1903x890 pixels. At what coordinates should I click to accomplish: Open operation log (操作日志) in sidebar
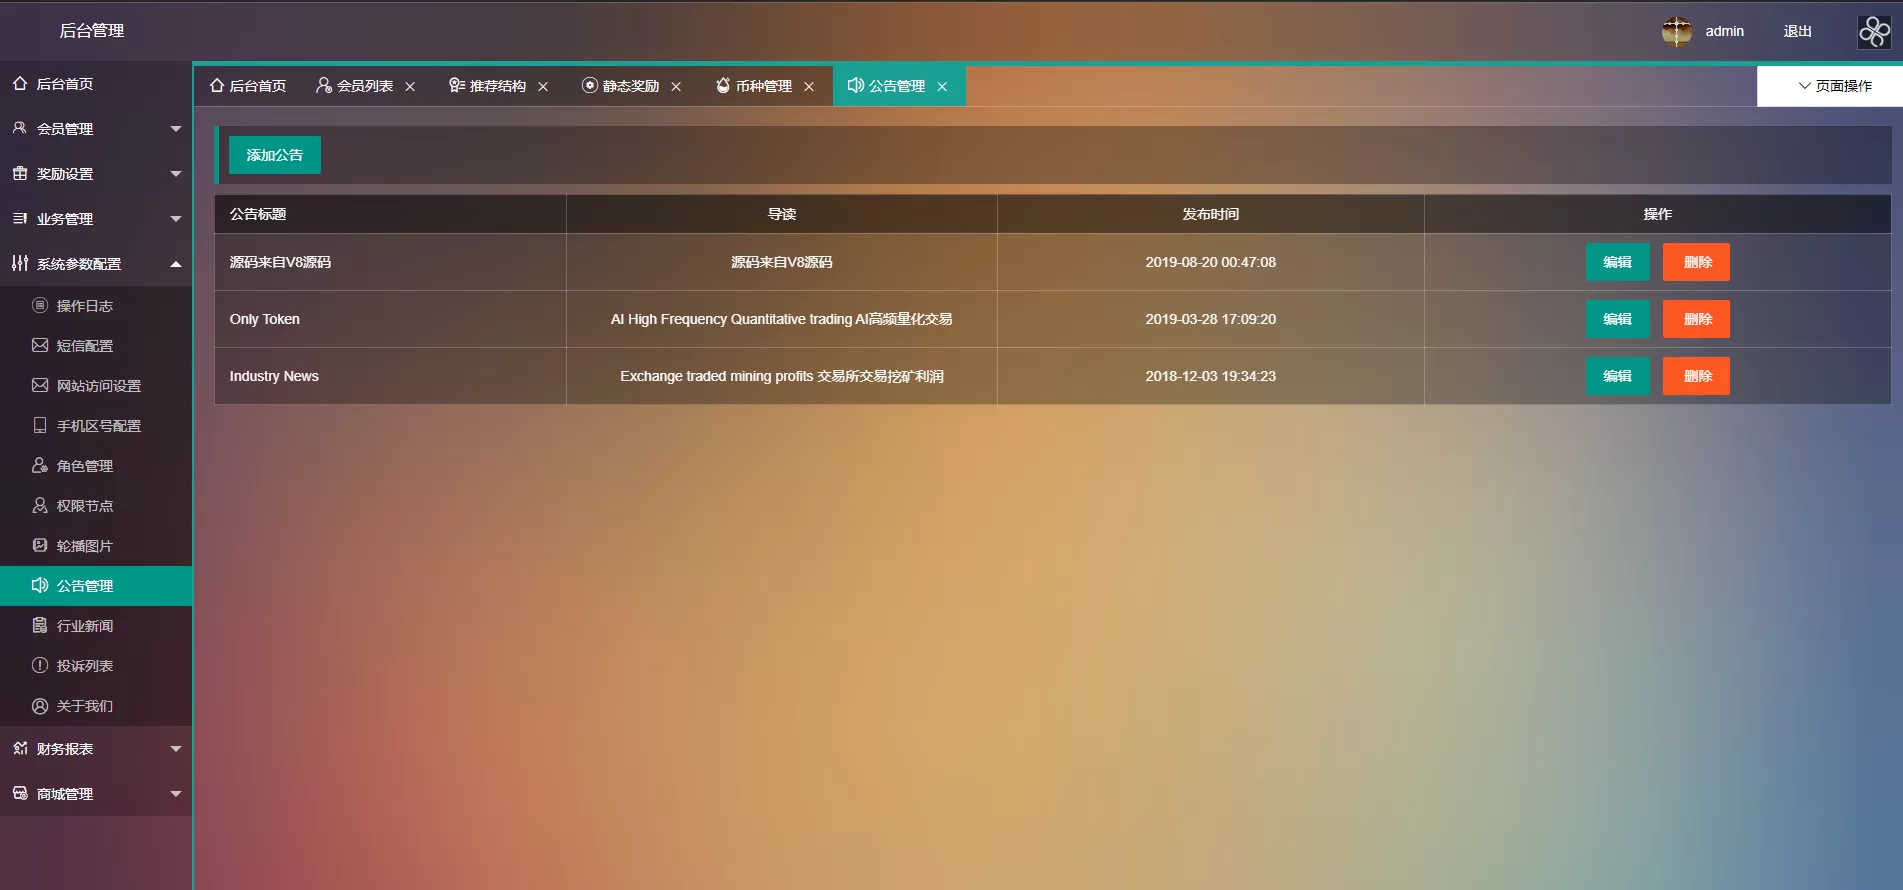coord(84,306)
